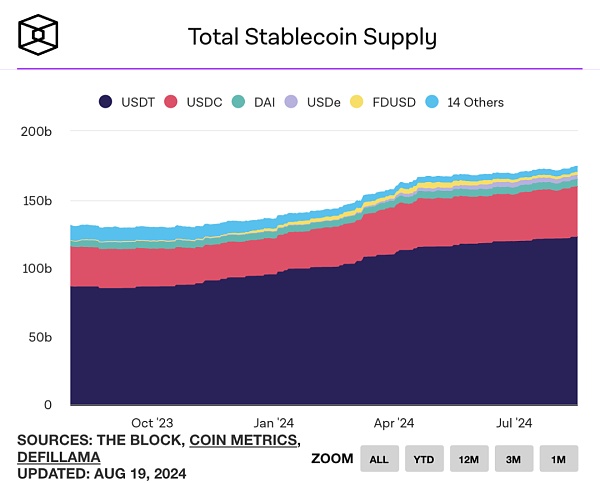
Task: Select 3M zoom range
Action: click(x=514, y=459)
